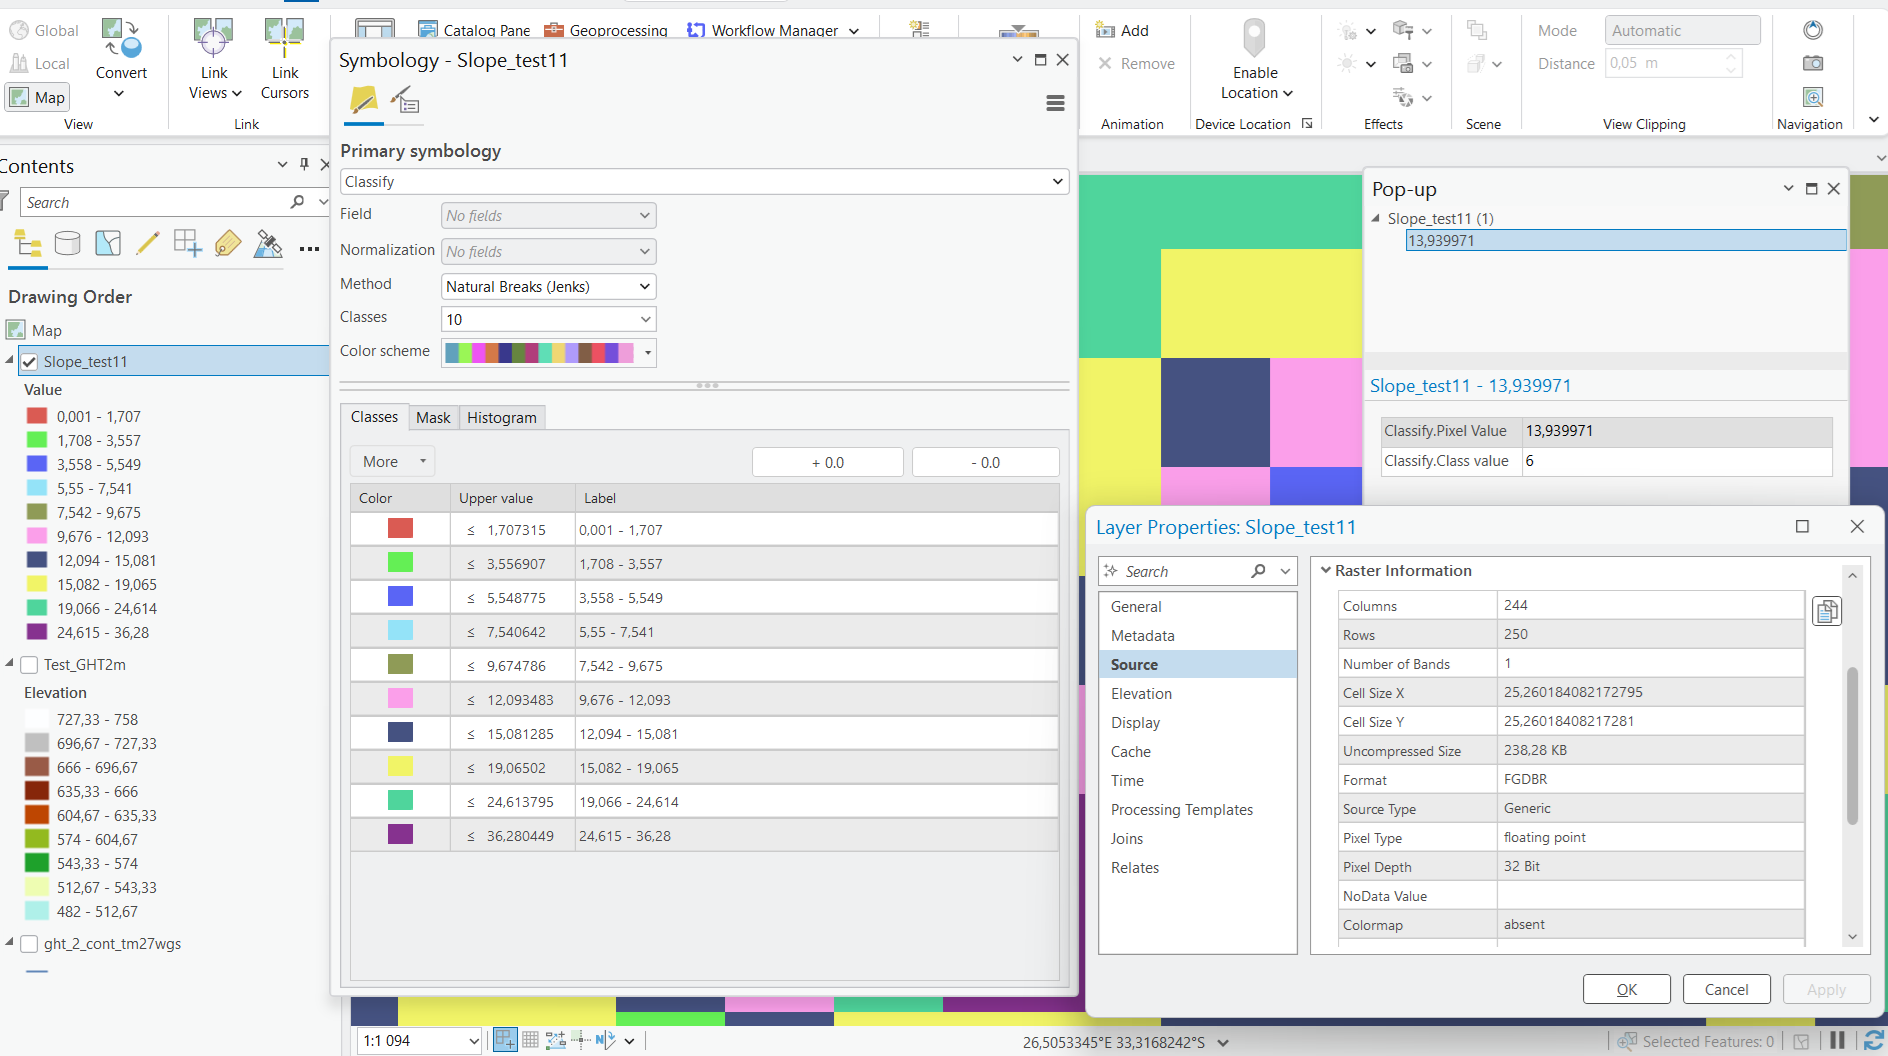This screenshot has height=1056, width=1888.
Task: Expand the Classes count dropdown
Action: tap(549, 319)
